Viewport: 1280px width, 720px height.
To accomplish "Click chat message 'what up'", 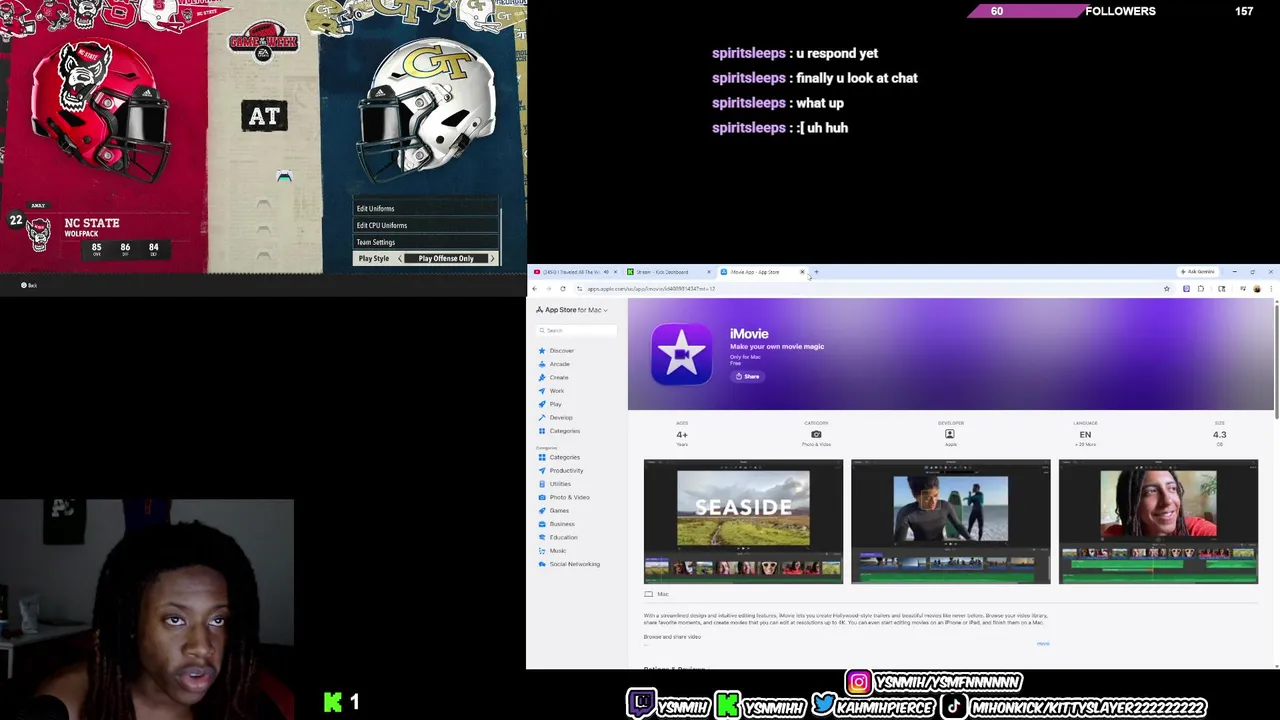I will 820,103.
